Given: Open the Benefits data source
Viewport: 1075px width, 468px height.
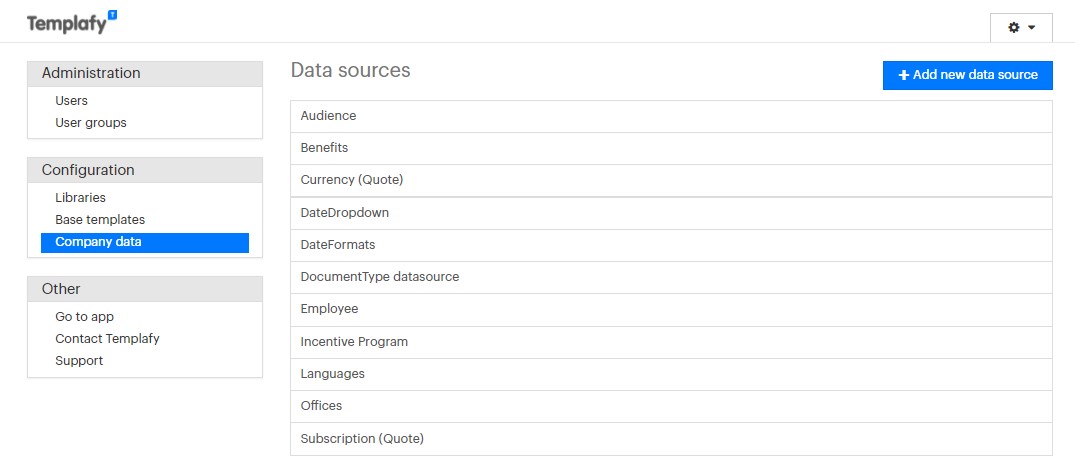Looking at the screenshot, I should (324, 148).
